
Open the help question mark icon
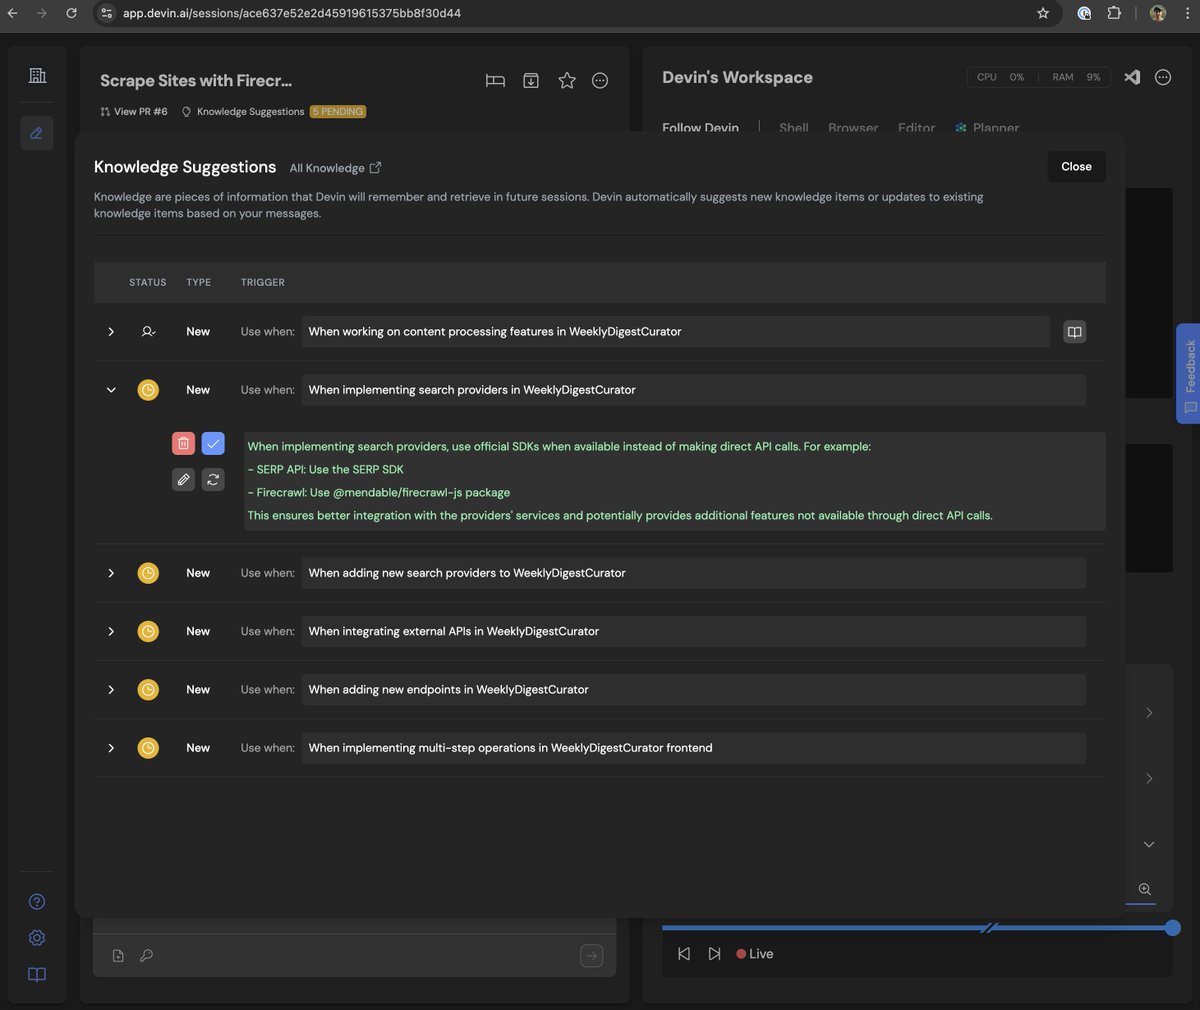pyautogui.click(x=37, y=902)
